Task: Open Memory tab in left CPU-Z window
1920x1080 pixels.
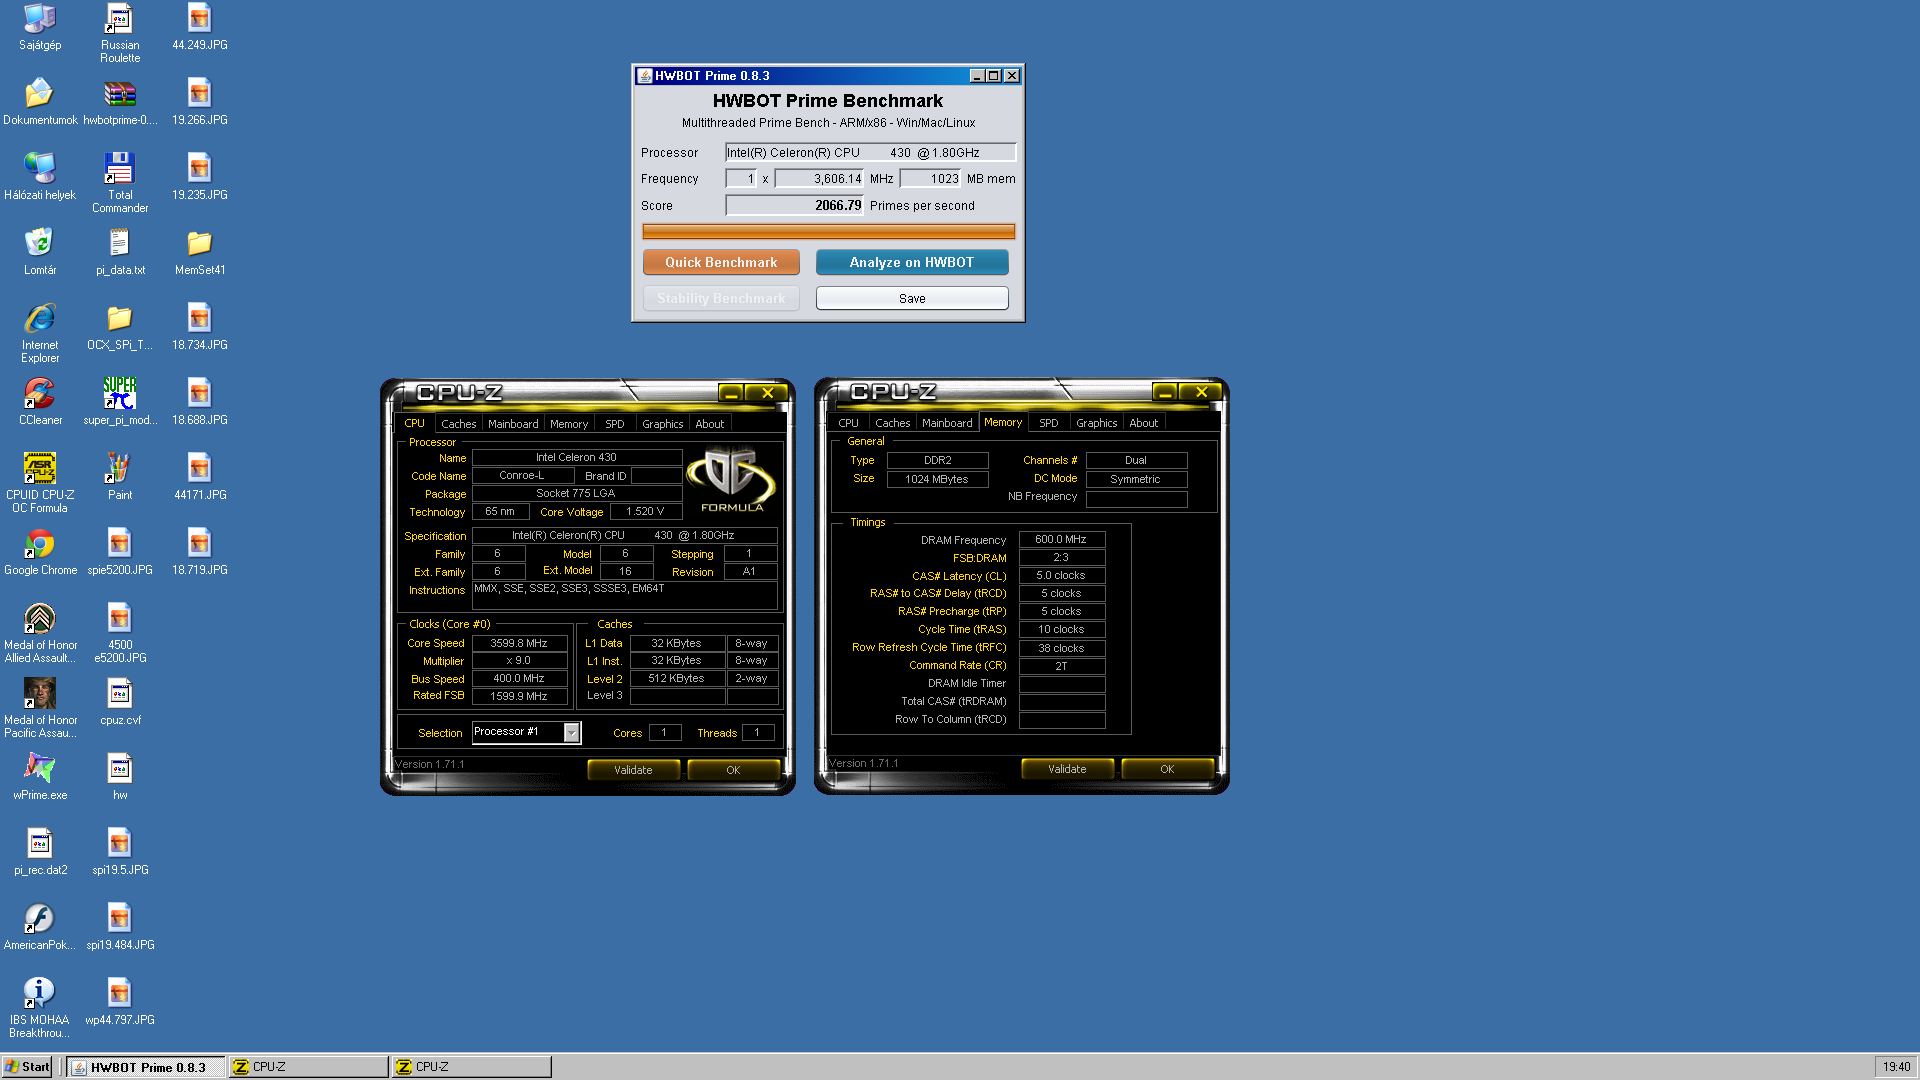Action: (569, 424)
